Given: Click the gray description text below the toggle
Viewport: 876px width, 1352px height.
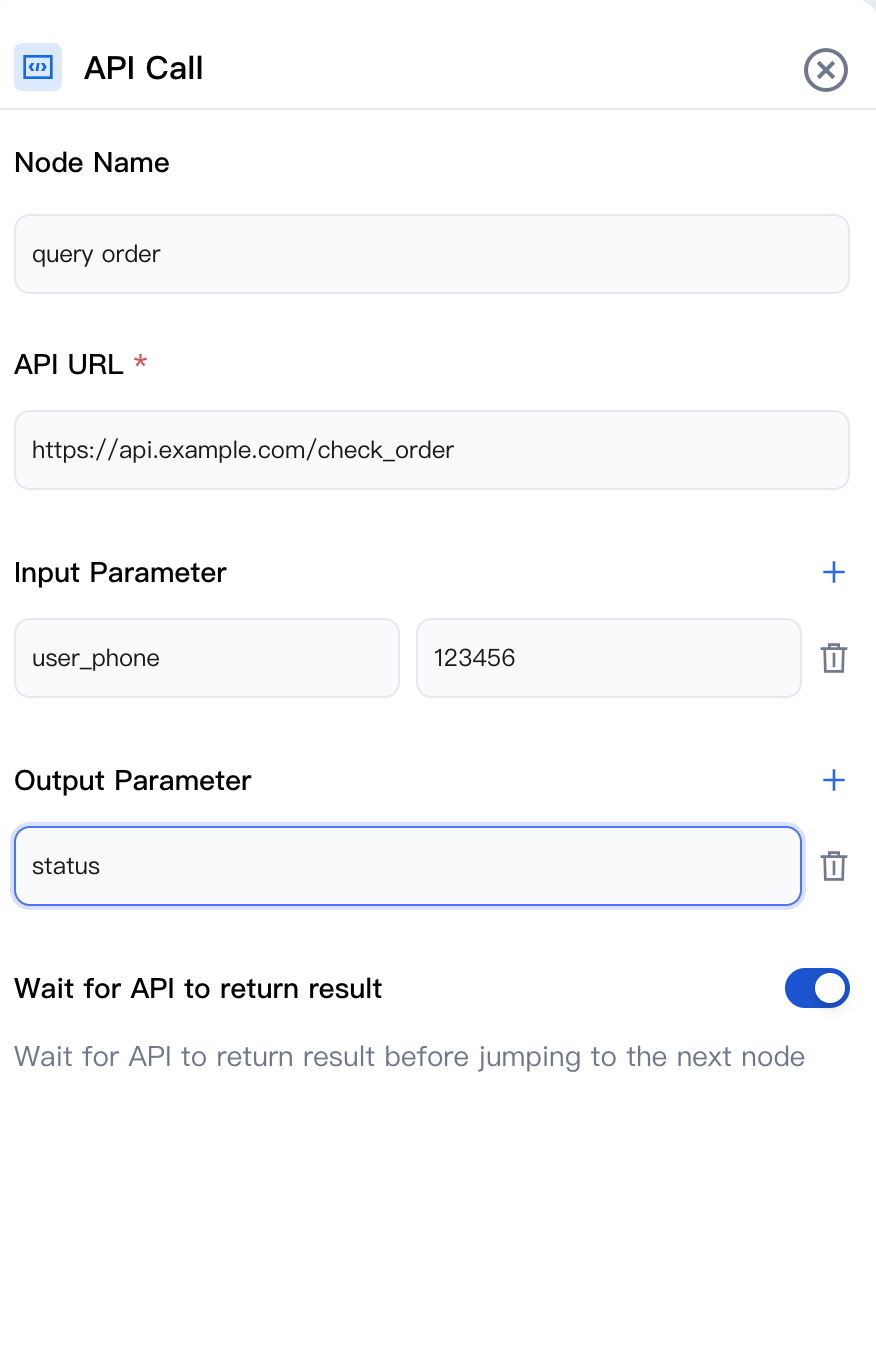Looking at the screenshot, I should 409,1056.
